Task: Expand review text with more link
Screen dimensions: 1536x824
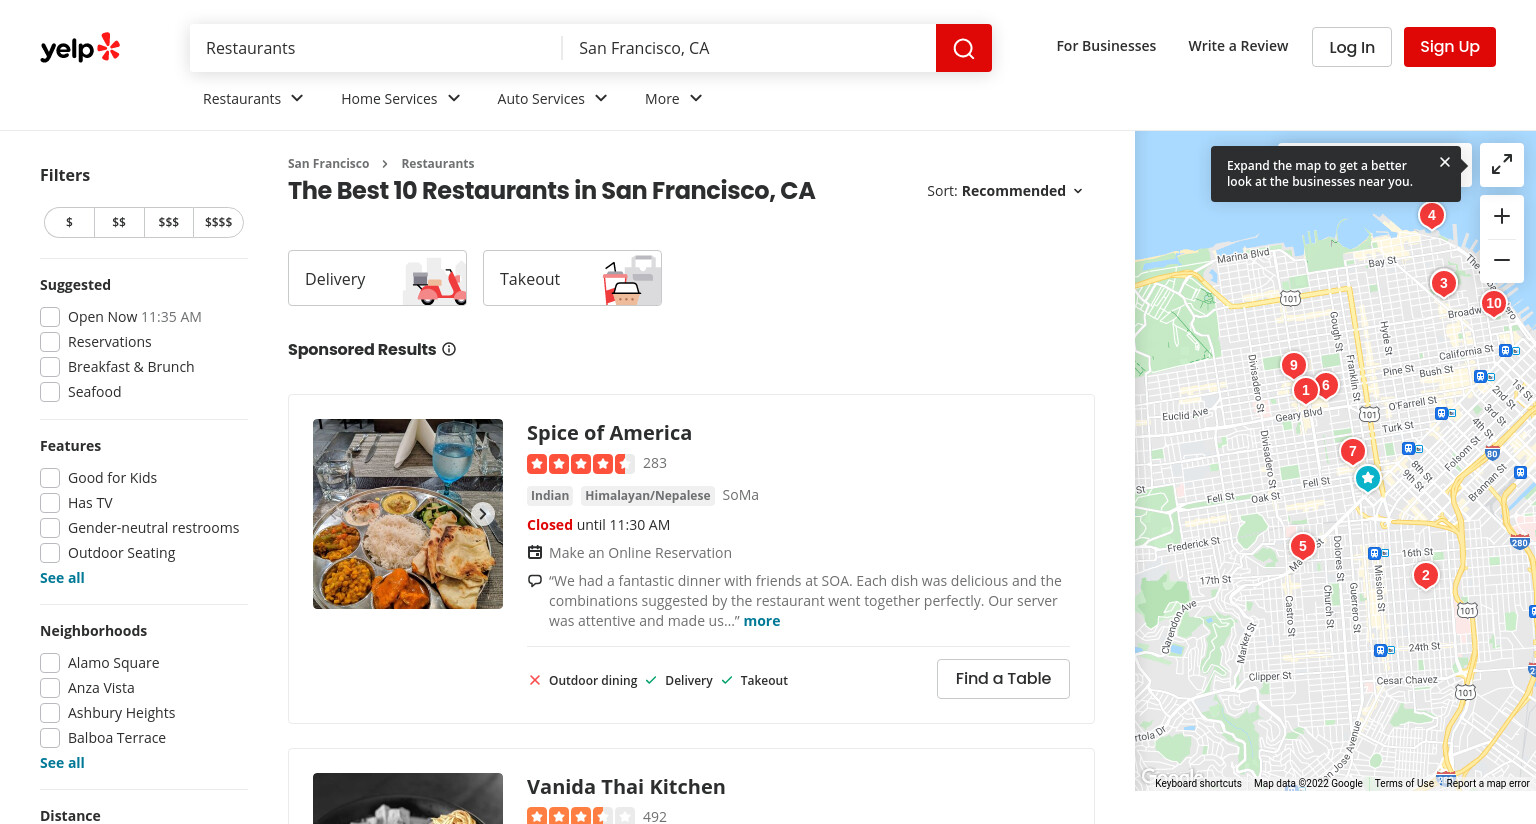Action: point(762,621)
